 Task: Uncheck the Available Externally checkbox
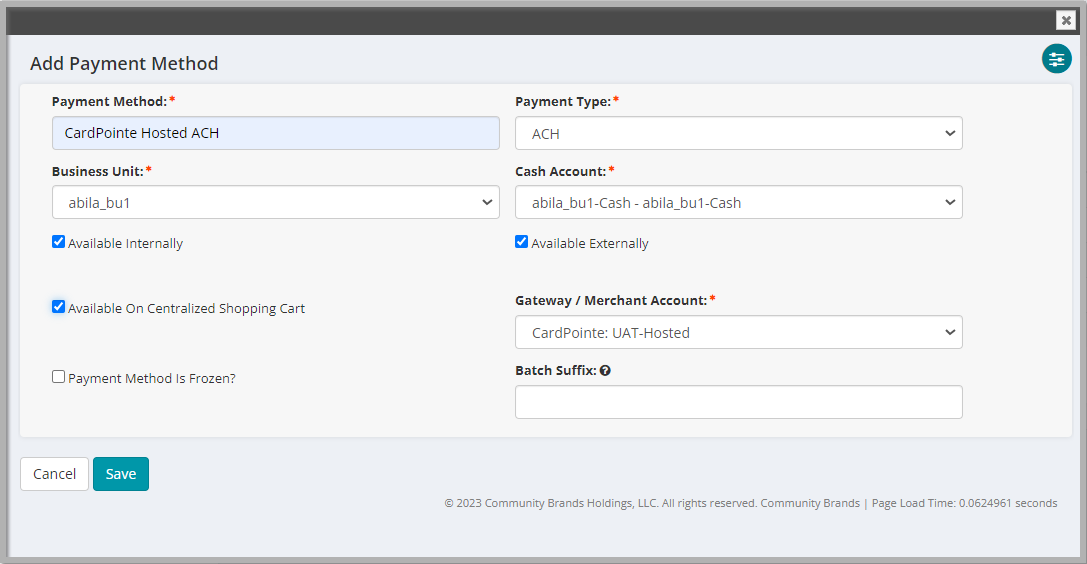coord(521,242)
